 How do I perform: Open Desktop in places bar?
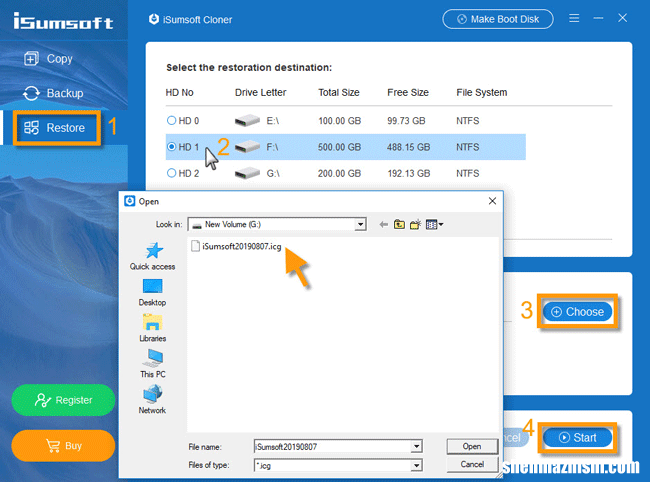(x=153, y=293)
